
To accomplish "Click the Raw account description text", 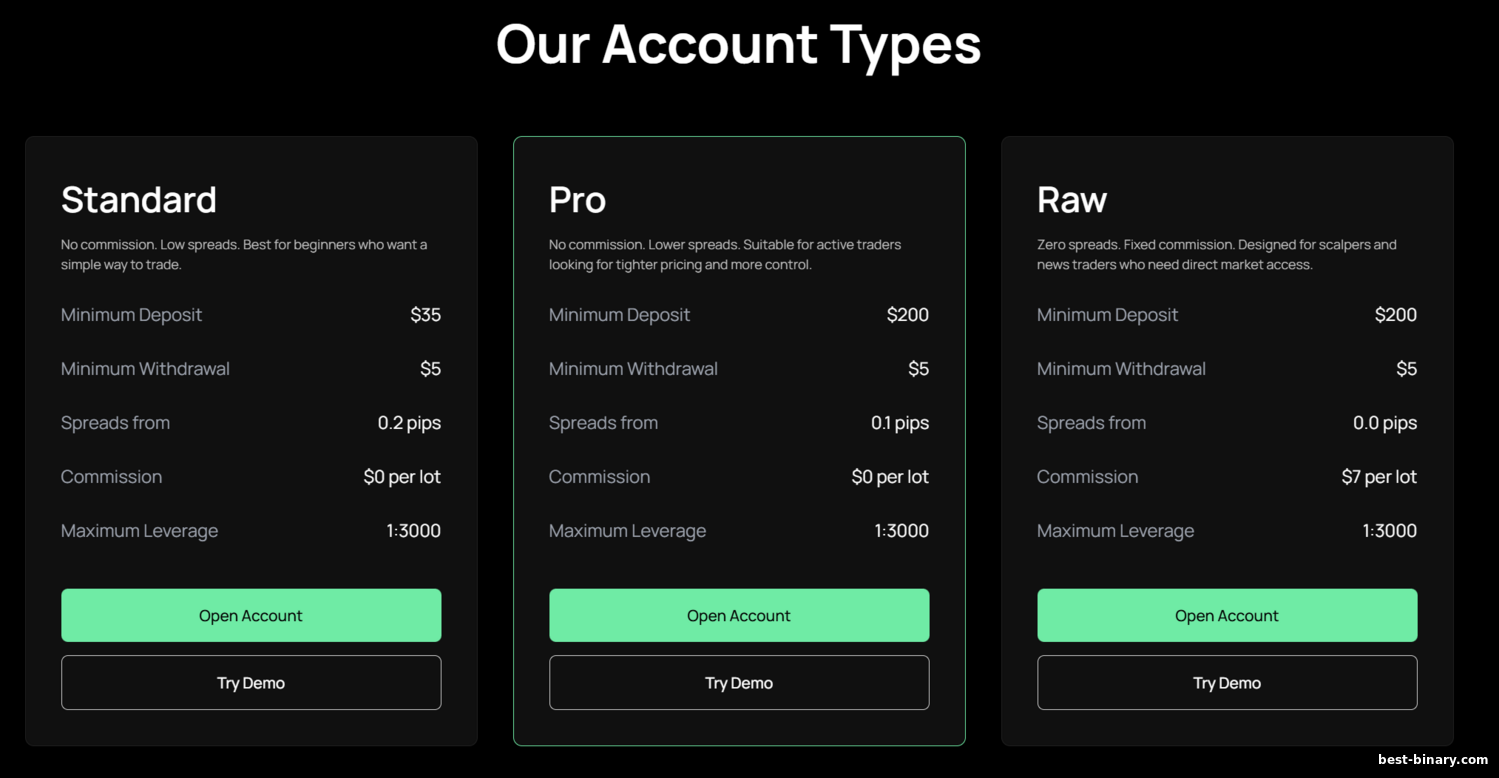I will tap(1216, 254).
